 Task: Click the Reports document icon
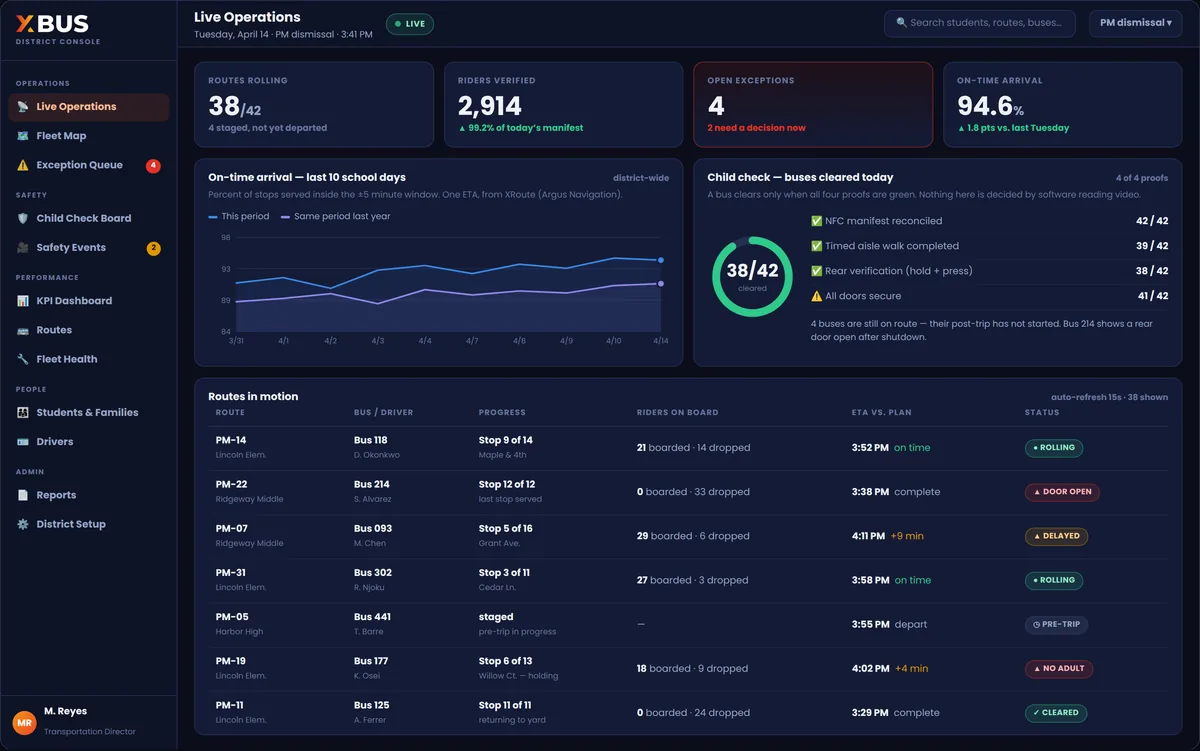23,495
